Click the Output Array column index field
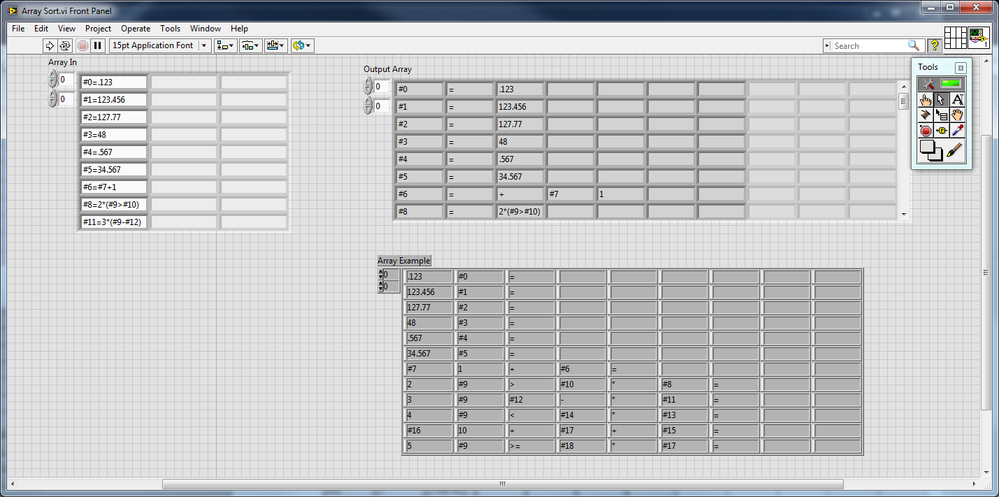Screen dimensions: 999x497 [382, 106]
